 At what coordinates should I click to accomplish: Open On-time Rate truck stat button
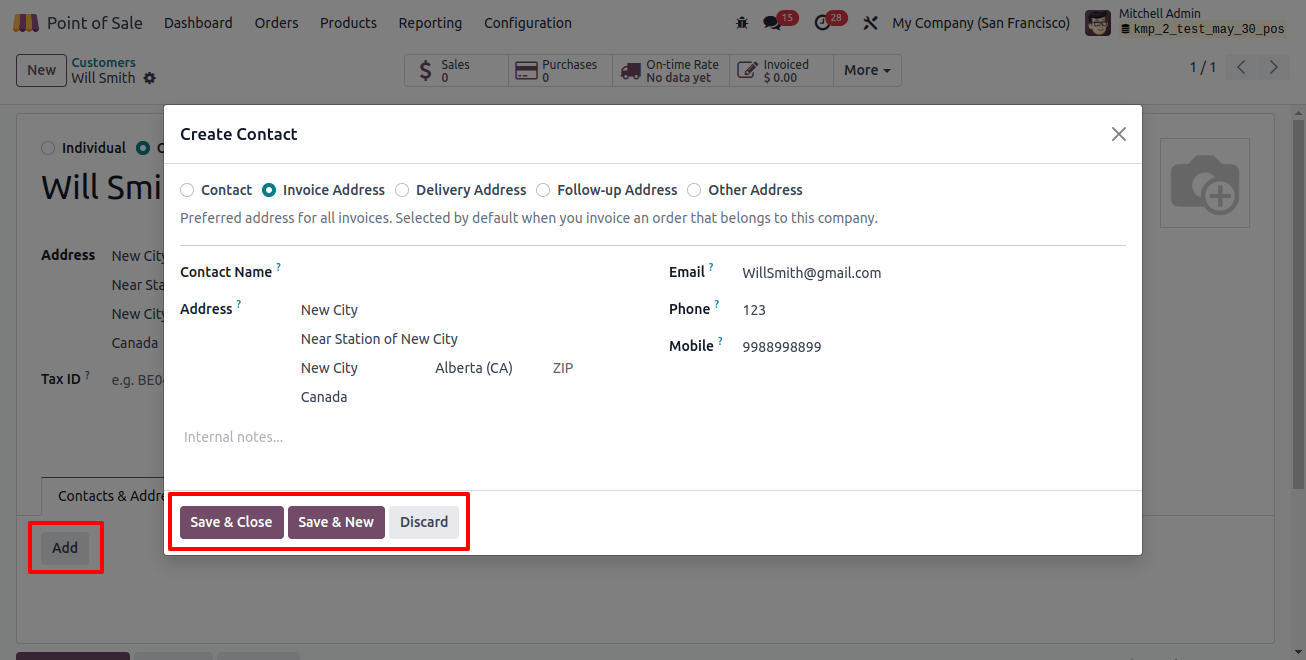point(671,70)
